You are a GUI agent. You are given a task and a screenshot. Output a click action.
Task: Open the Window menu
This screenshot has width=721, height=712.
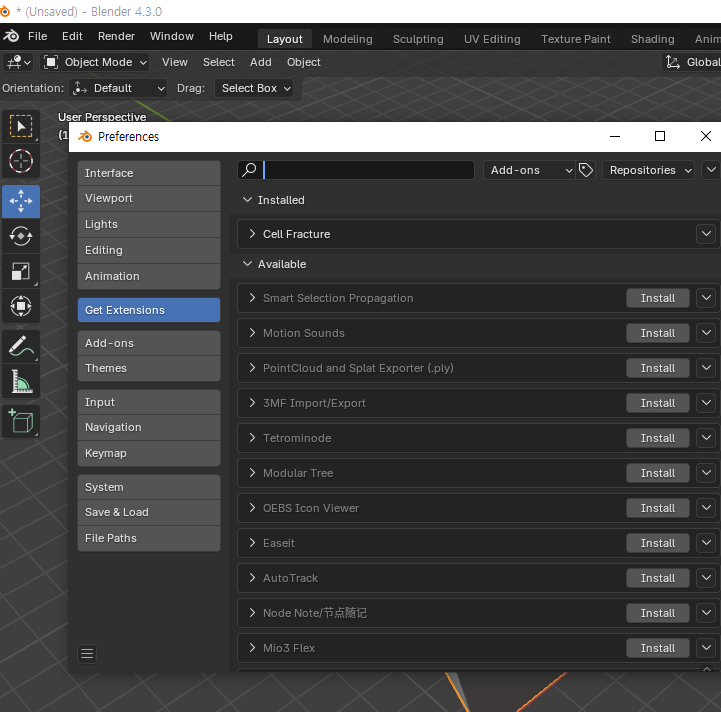pos(172,36)
